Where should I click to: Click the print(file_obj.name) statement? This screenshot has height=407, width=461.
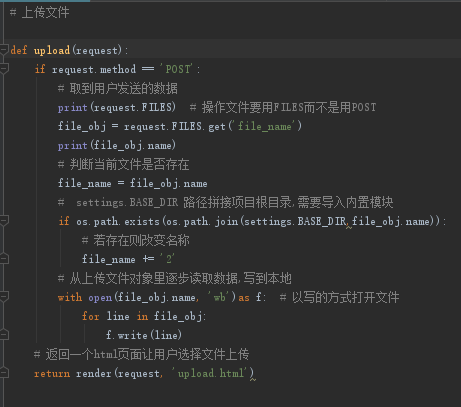click(117, 145)
